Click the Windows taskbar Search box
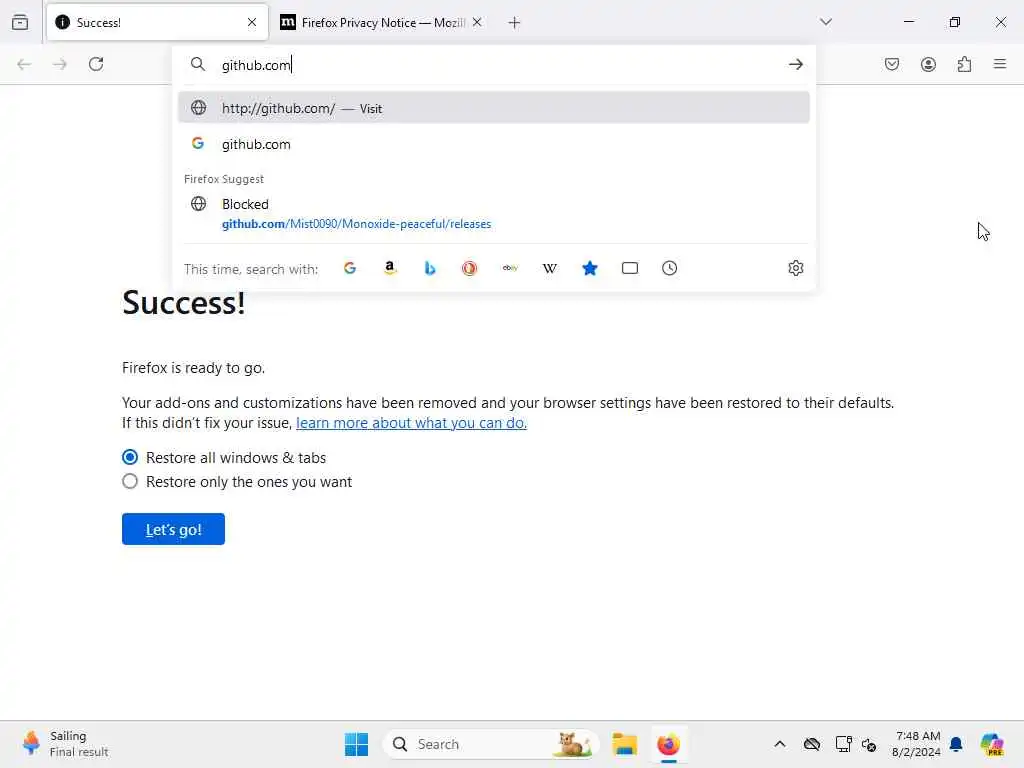 click(491, 744)
